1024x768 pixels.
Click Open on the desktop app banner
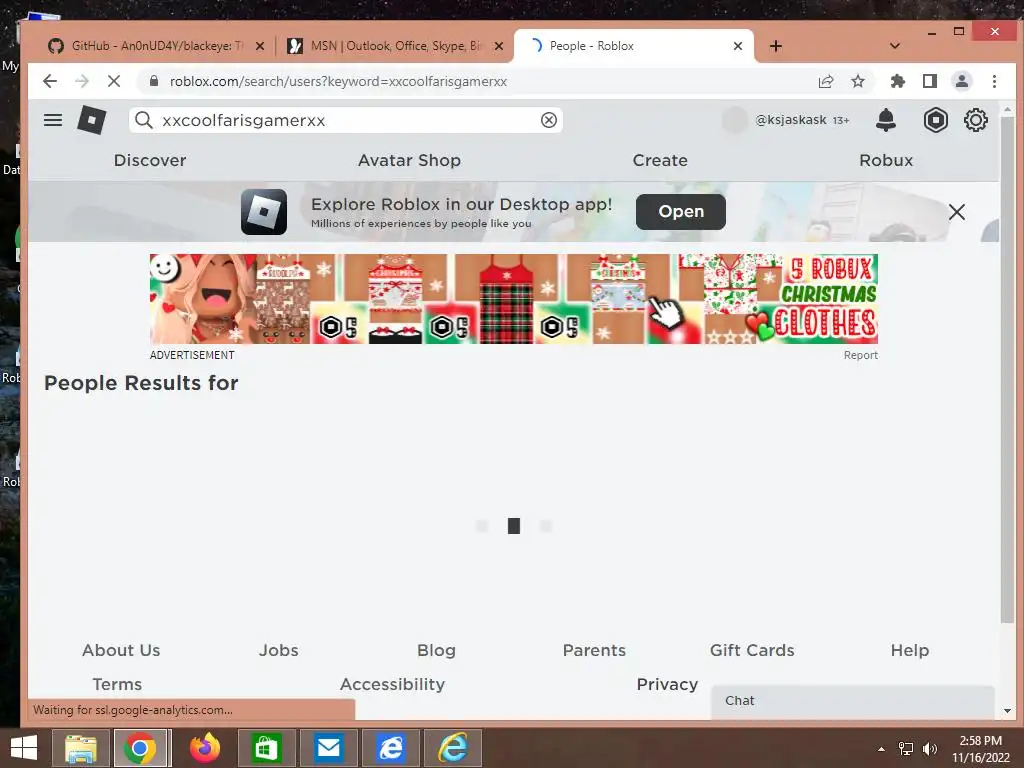(x=680, y=212)
